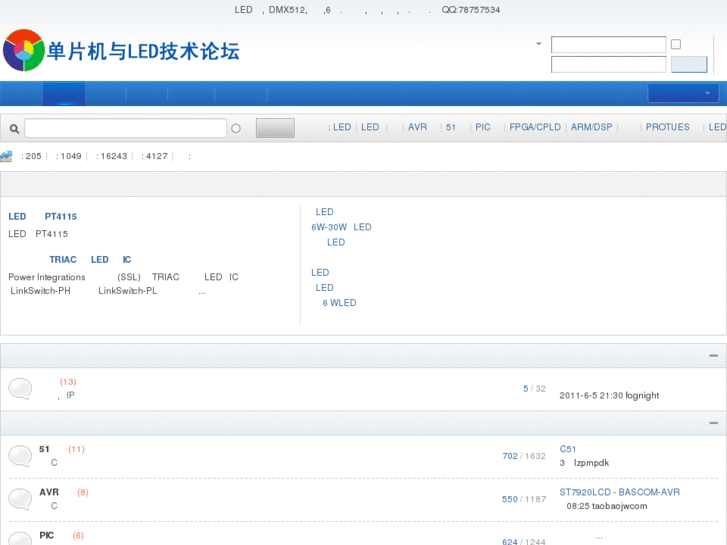Click the statistics chart icon
Viewport: 727px width, 545px height.
pyautogui.click(x=6, y=156)
